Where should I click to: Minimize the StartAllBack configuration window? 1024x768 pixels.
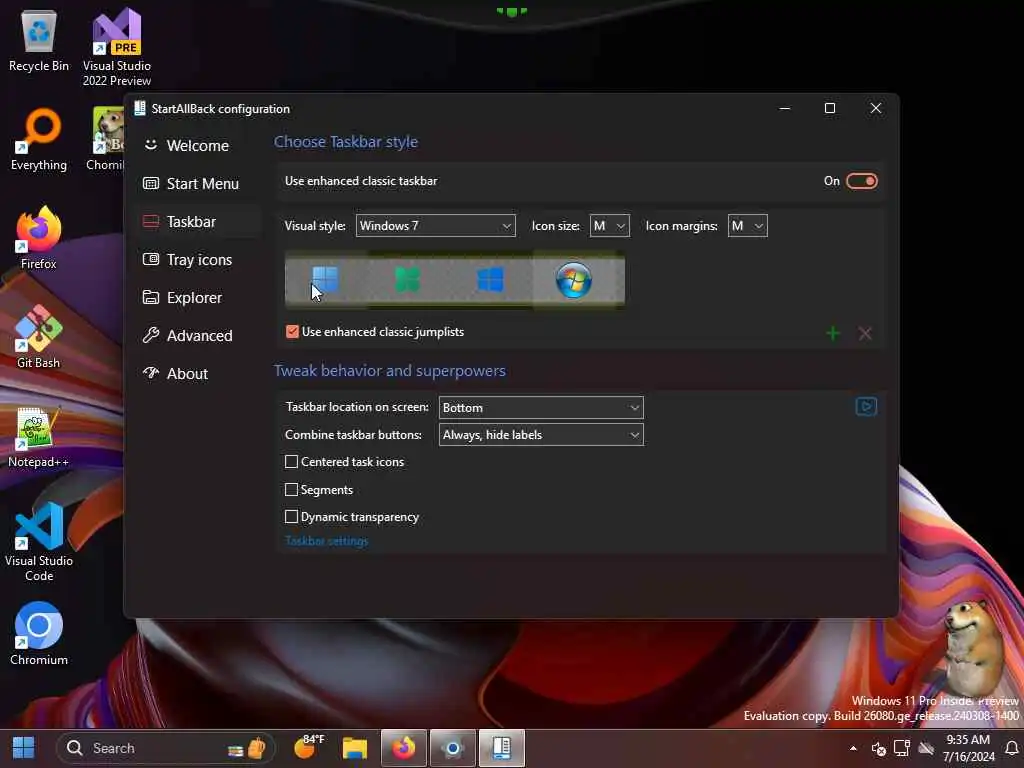(785, 108)
